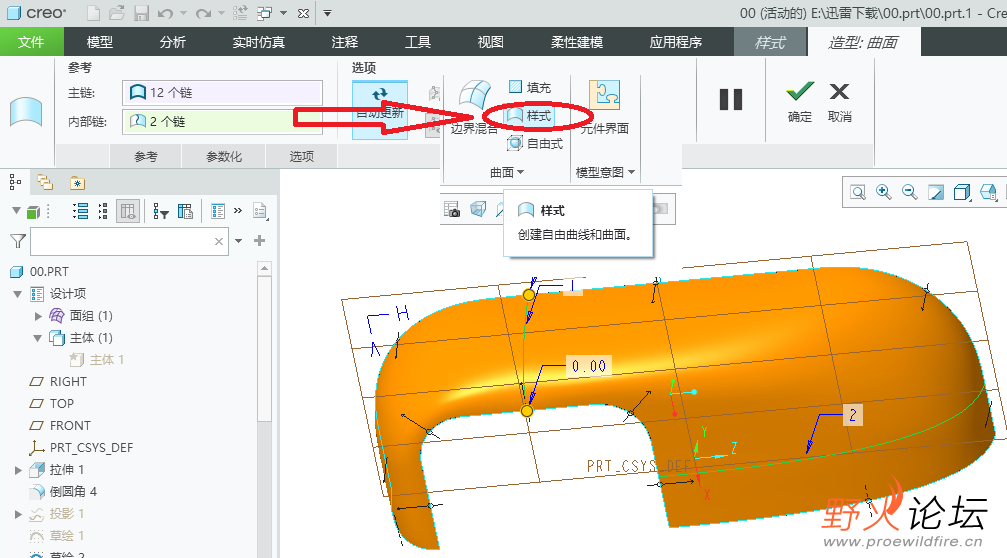The width and height of the screenshot is (1007, 558).
Task: Click the Windows switch icon in quick access toolbar
Action: tap(264, 13)
